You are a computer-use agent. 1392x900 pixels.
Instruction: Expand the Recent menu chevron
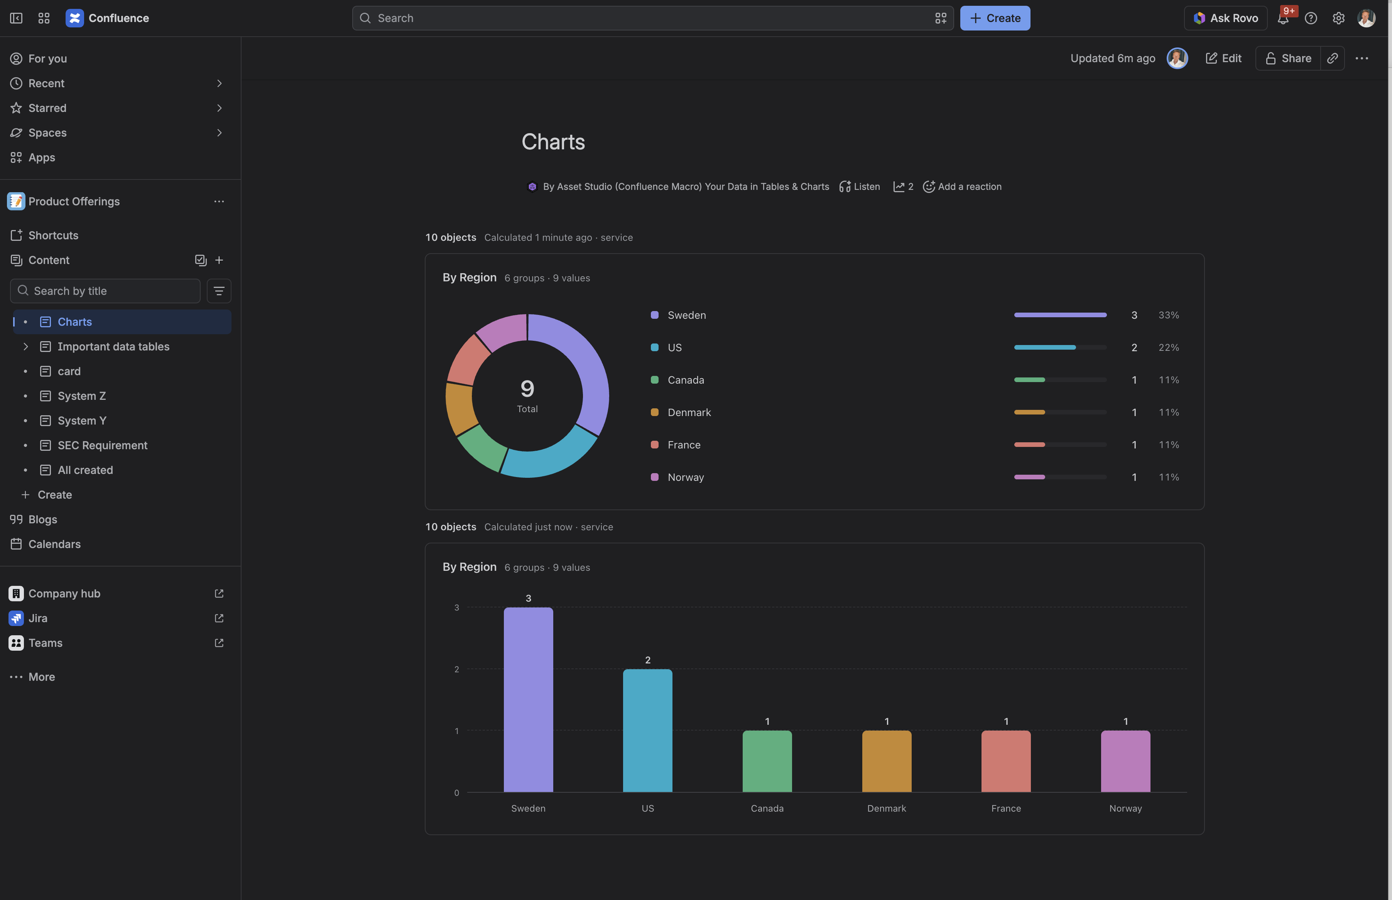(x=219, y=83)
